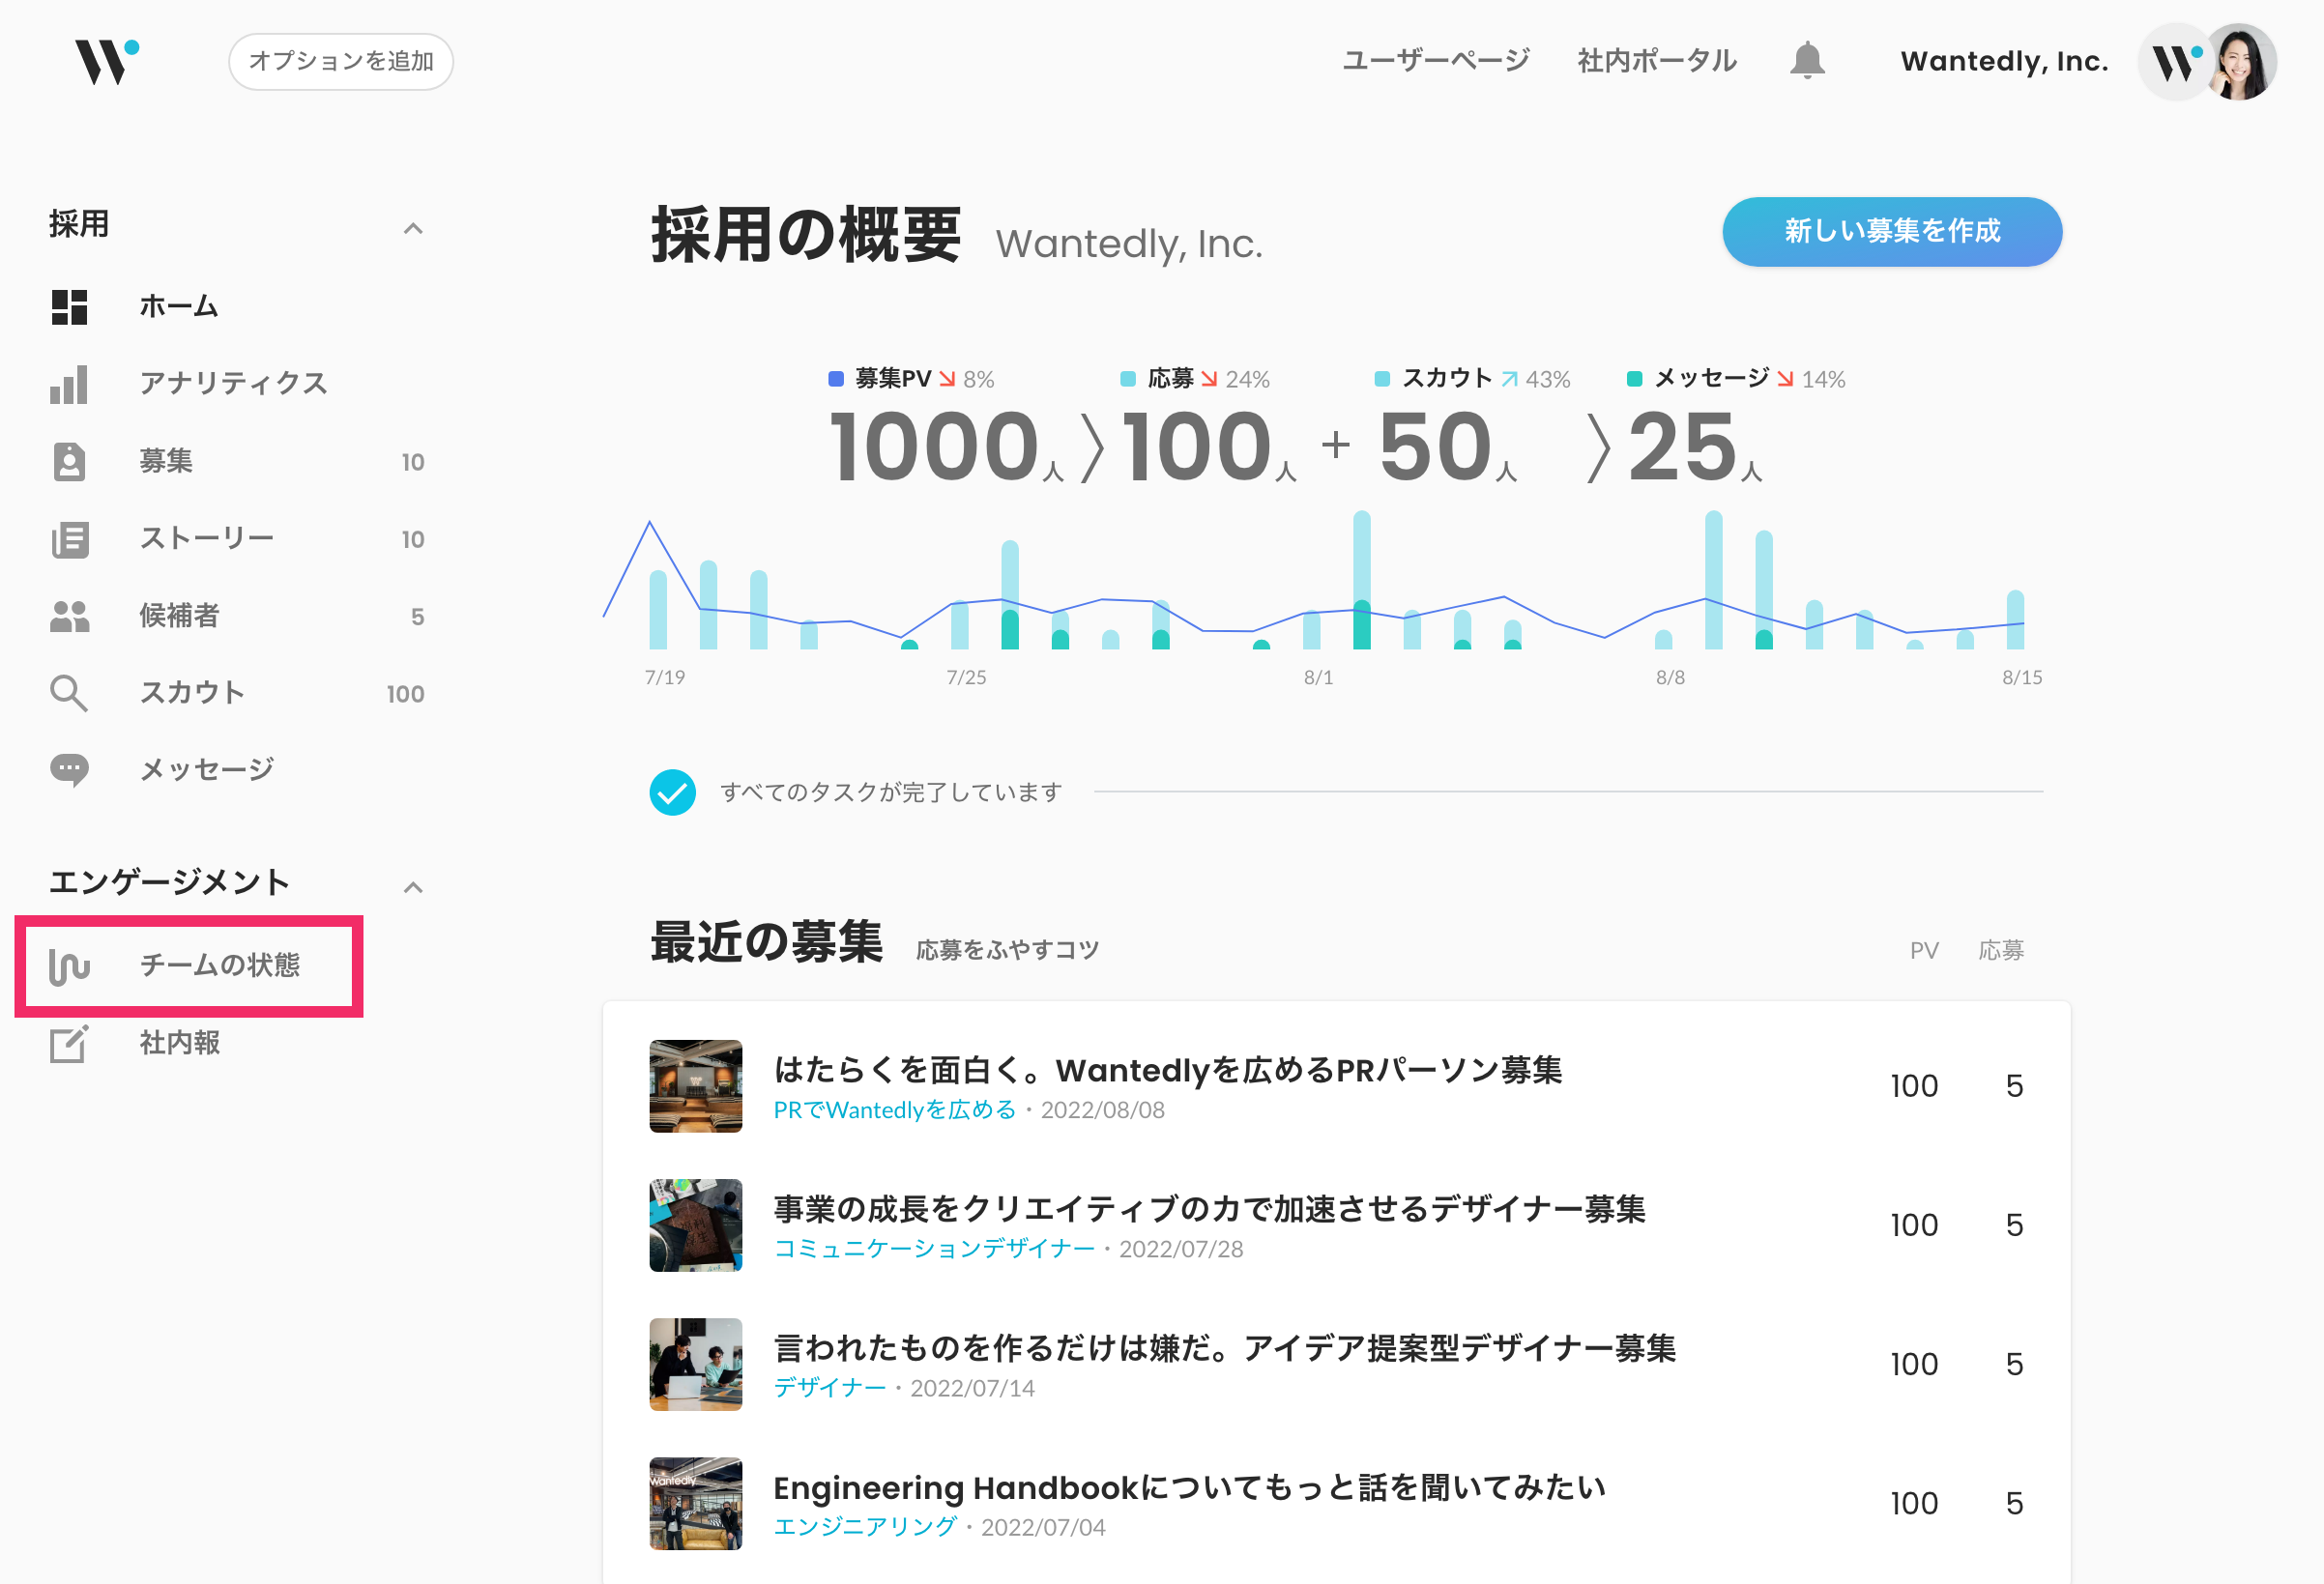Click すべてのタスクが完了しています text
This screenshot has width=2324, height=1584.
point(891,792)
